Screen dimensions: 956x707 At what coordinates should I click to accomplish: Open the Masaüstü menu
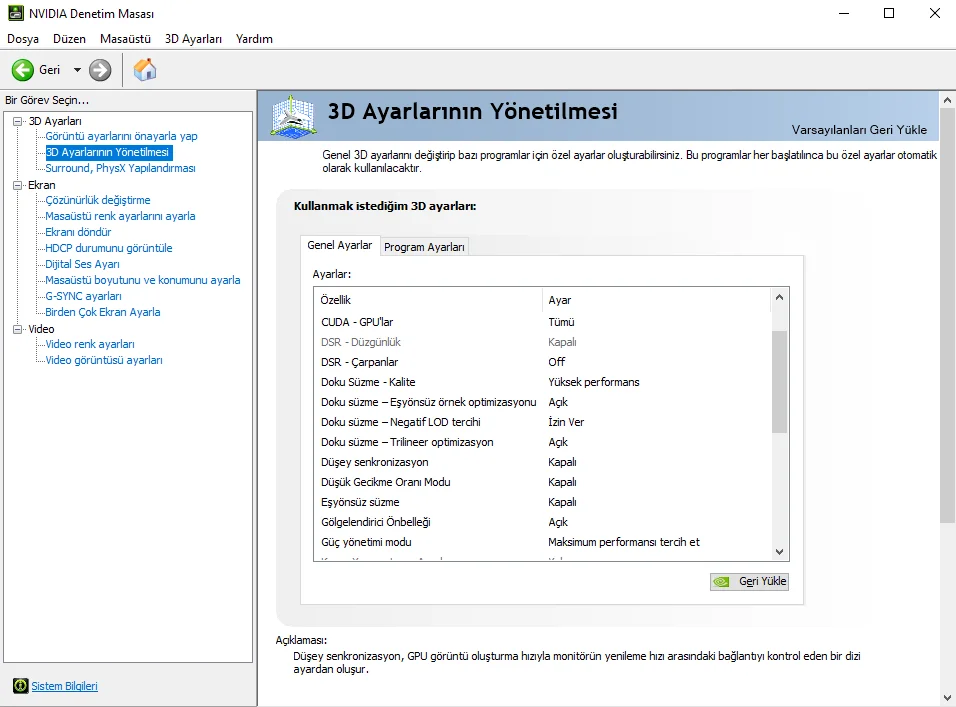point(125,39)
